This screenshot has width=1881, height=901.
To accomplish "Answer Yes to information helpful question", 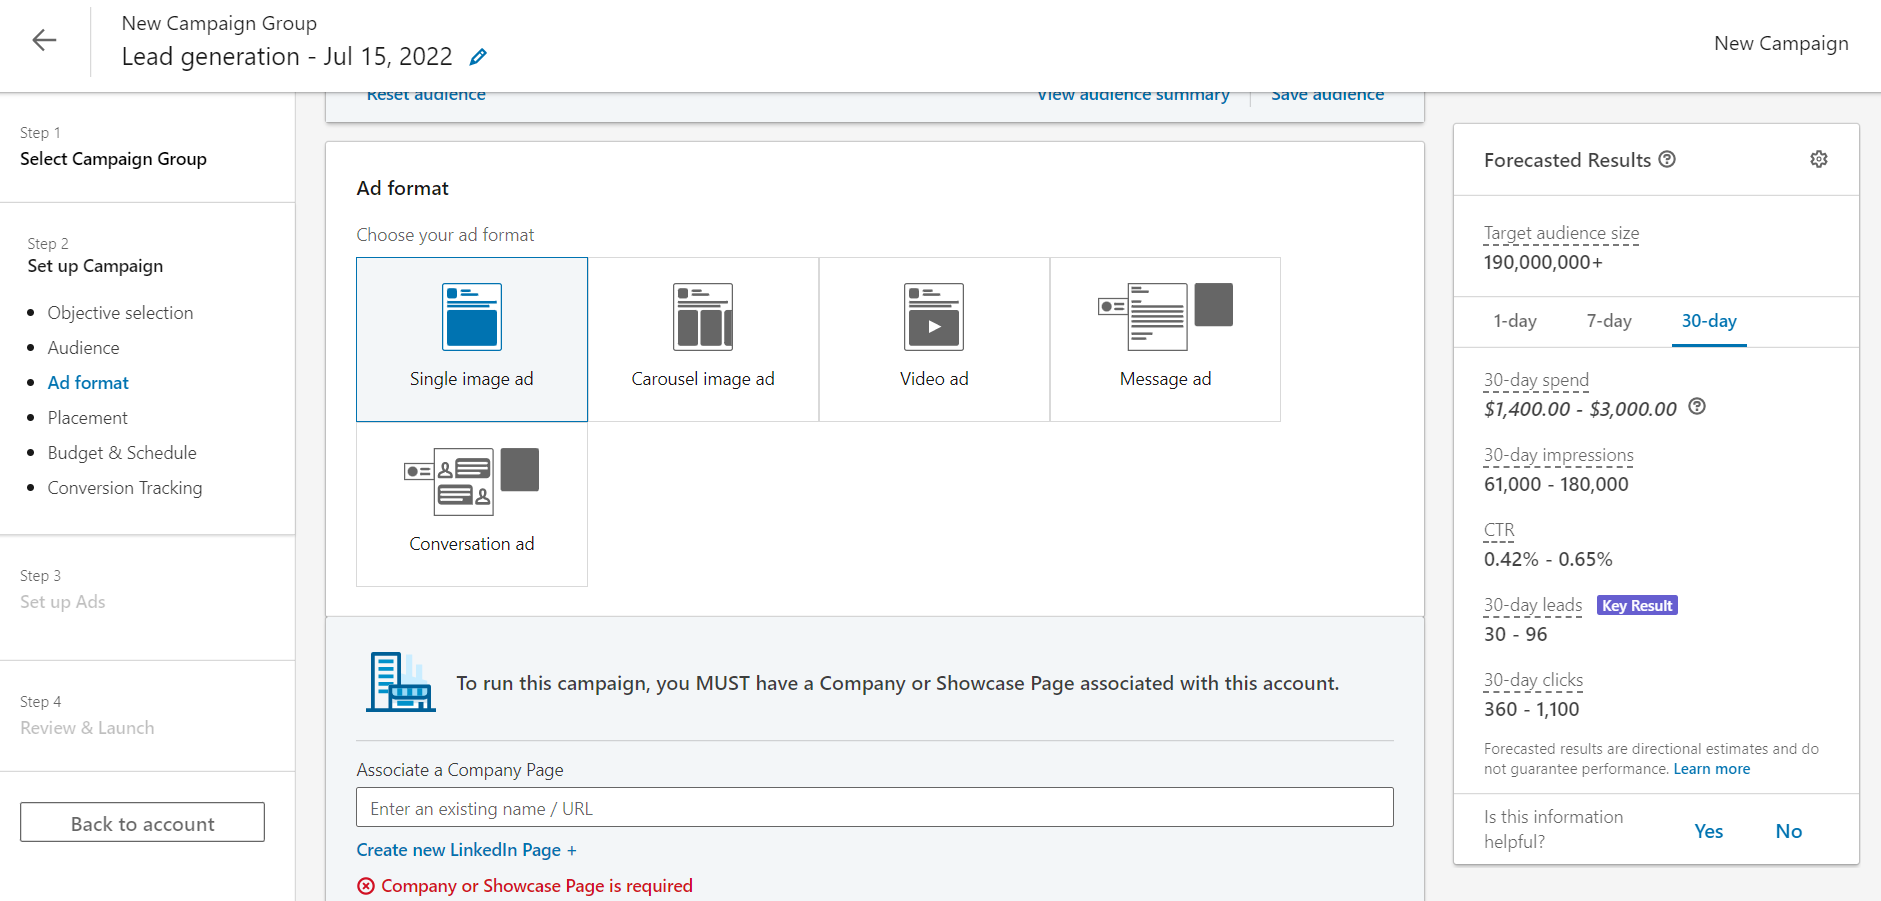I will (x=1708, y=831).
